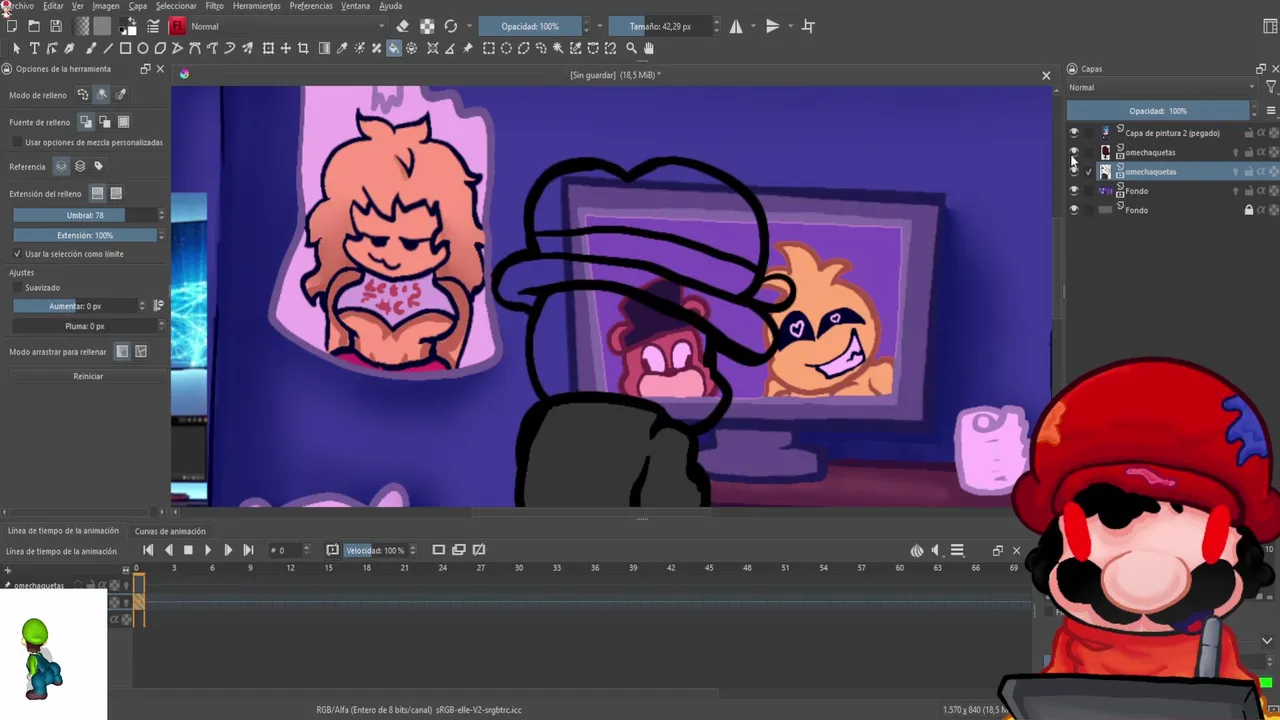Unlock the locked Fondo layer padlock
Image resolution: width=1280 pixels, height=720 pixels.
[x=1248, y=210]
